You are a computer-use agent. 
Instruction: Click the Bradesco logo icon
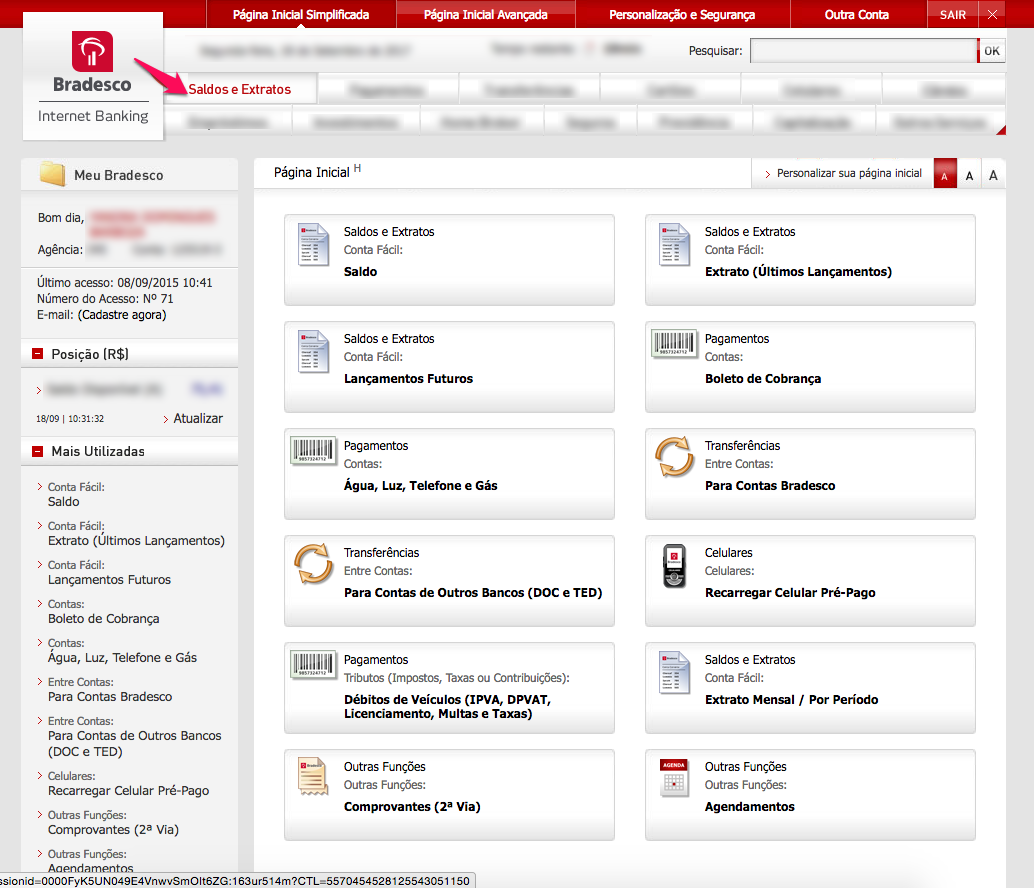tap(92, 51)
